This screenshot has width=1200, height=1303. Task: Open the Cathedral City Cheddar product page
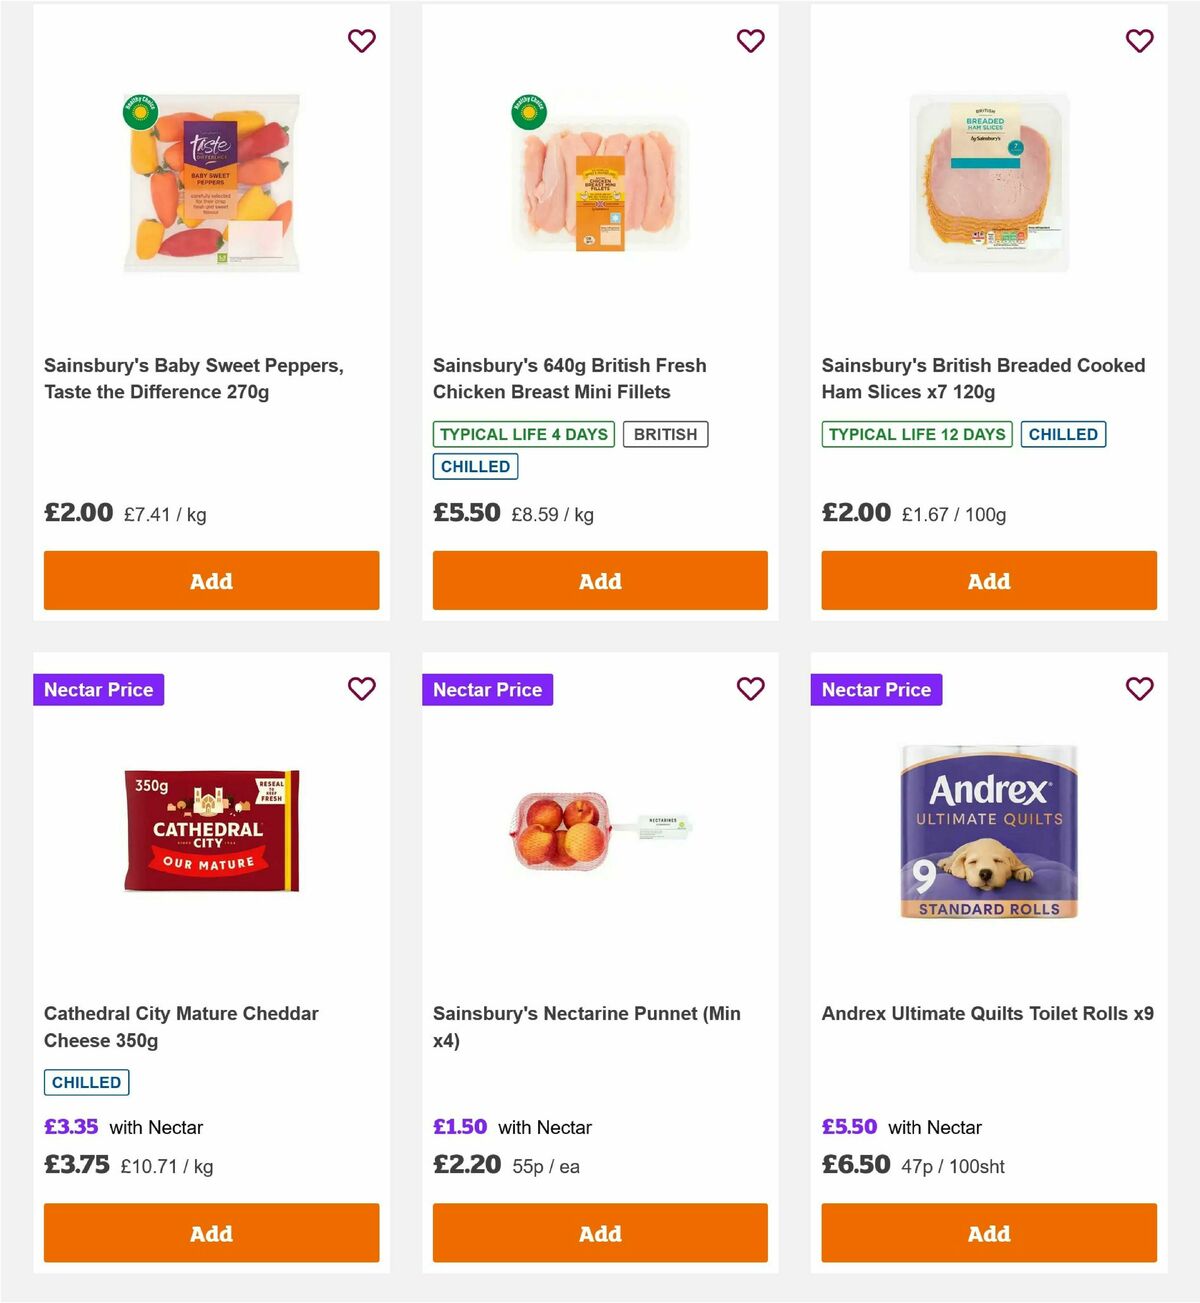(x=182, y=1026)
